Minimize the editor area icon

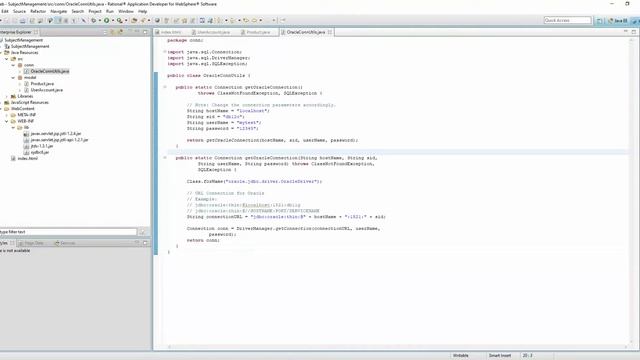tap(626, 31)
